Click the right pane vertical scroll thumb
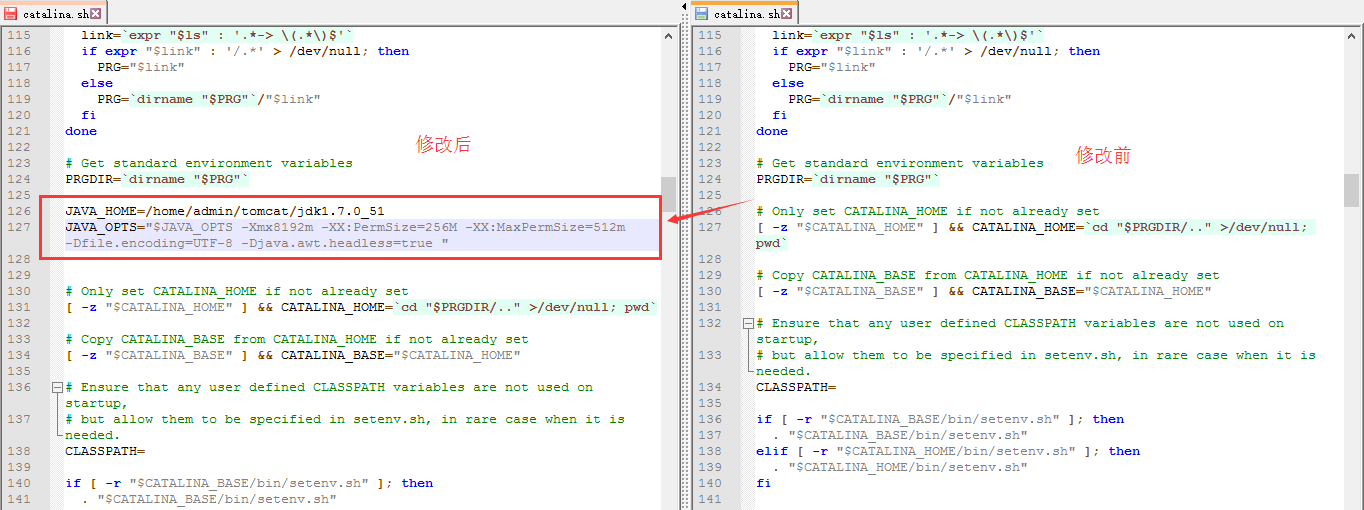 click(x=1352, y=188)
